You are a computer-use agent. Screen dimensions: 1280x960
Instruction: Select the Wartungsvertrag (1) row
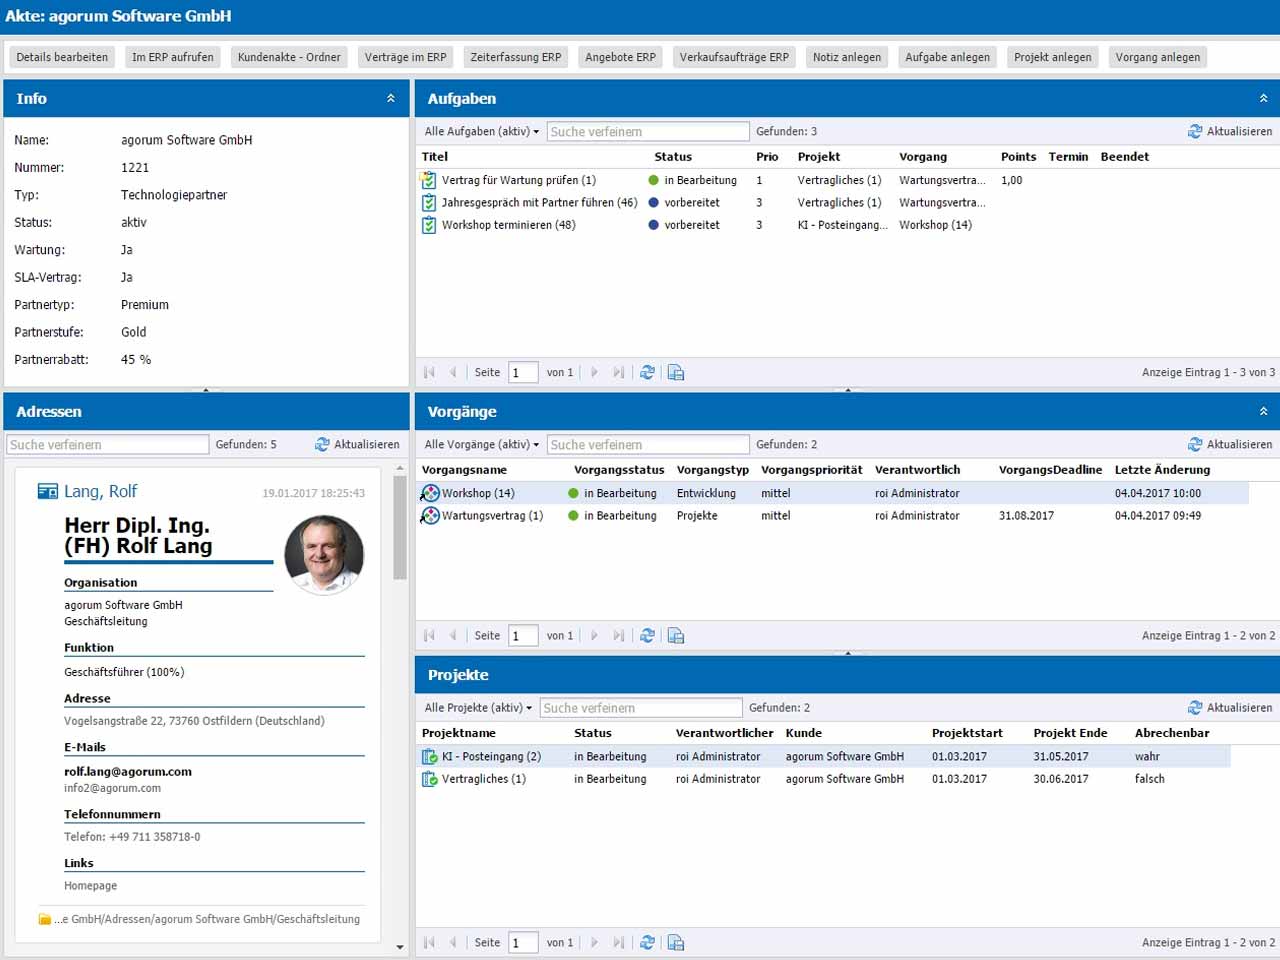(x=834, y=515)
